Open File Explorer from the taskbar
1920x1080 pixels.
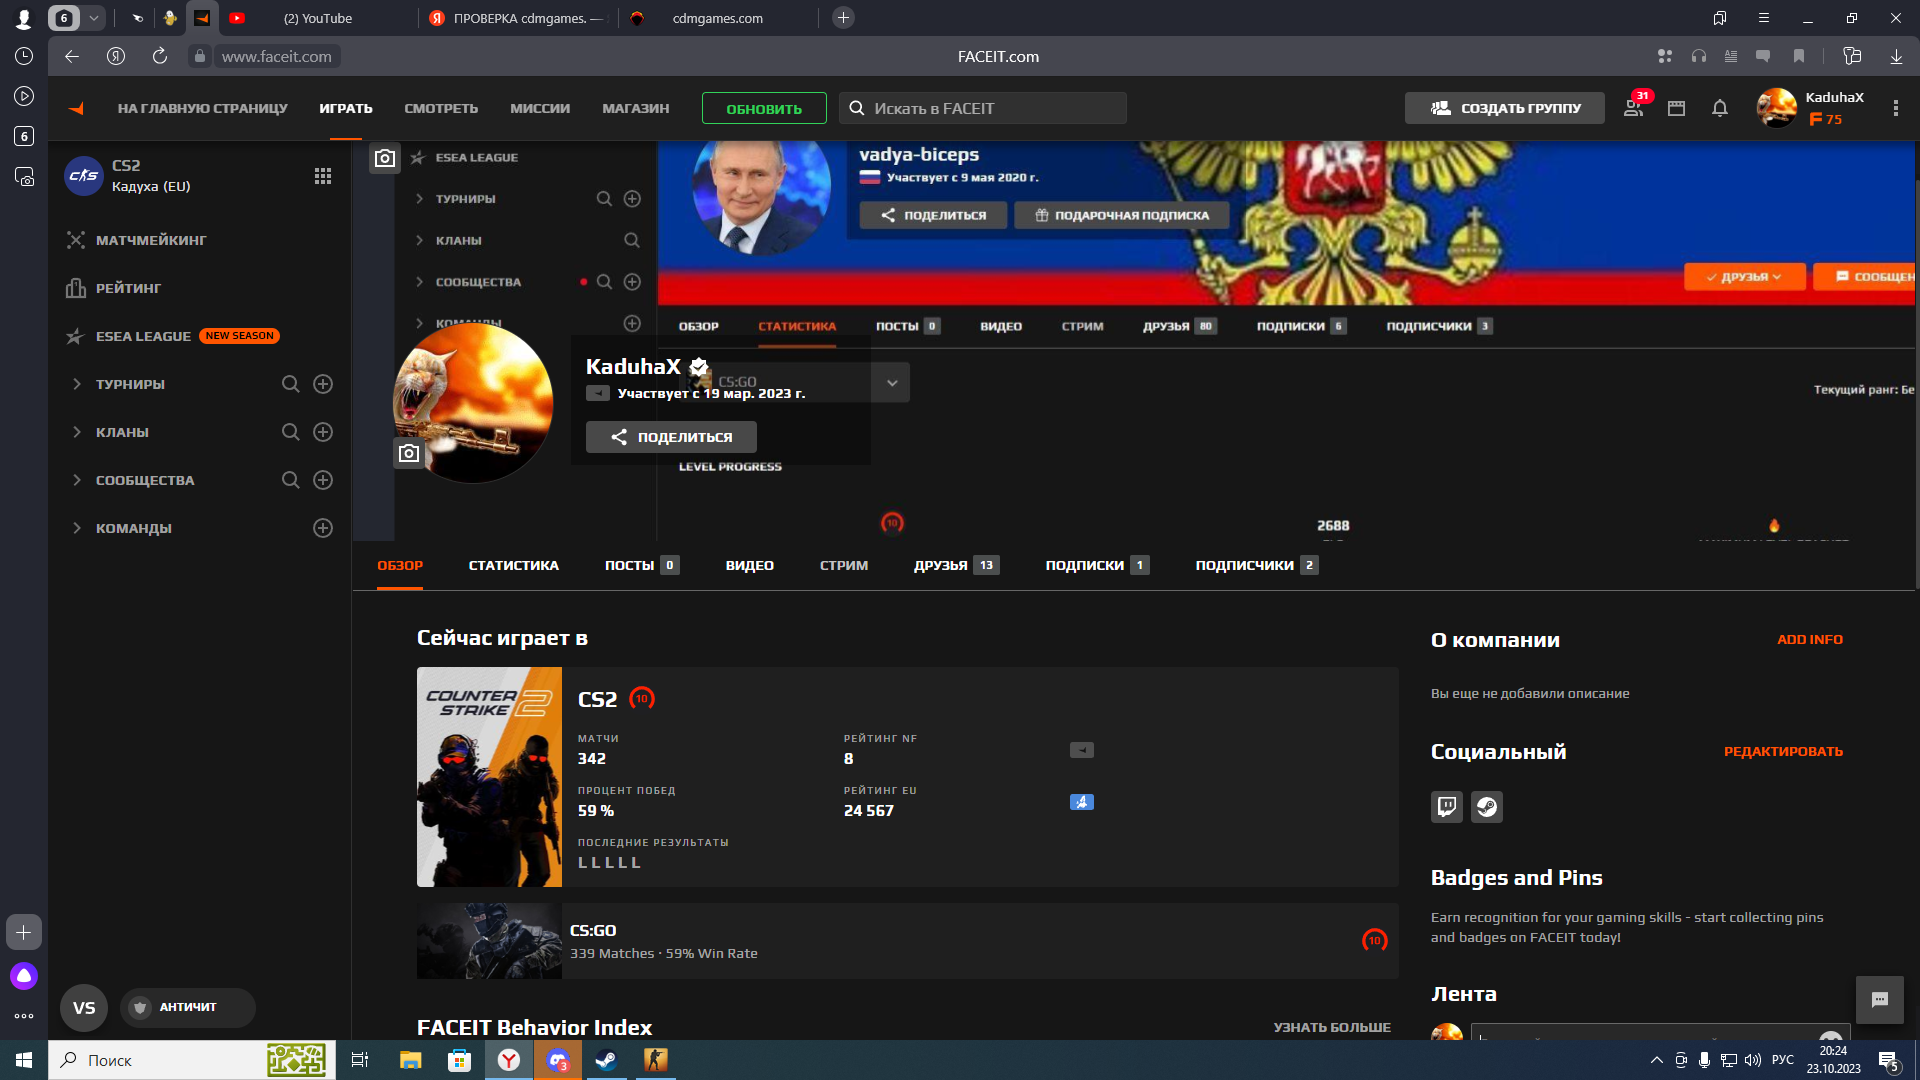[x=411, y=1060]
